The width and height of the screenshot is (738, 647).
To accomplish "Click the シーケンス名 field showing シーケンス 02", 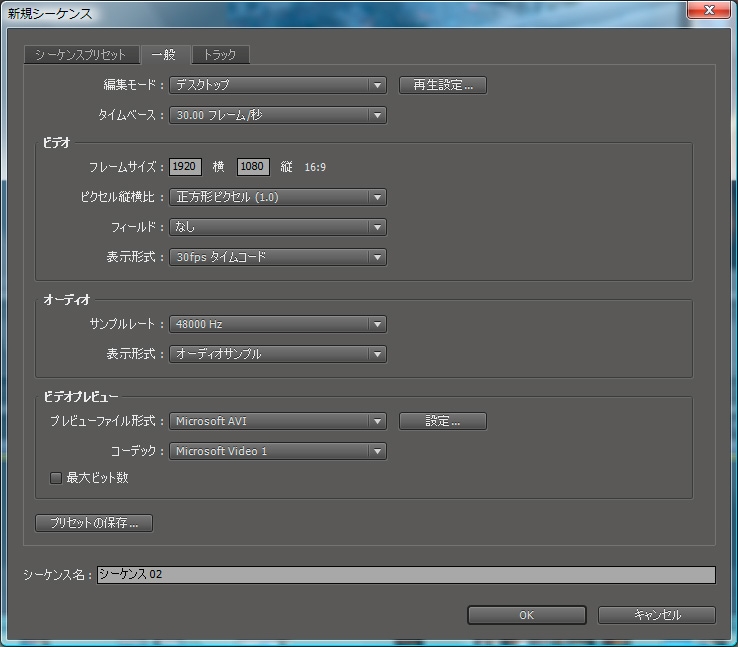I will coord(406,575).
